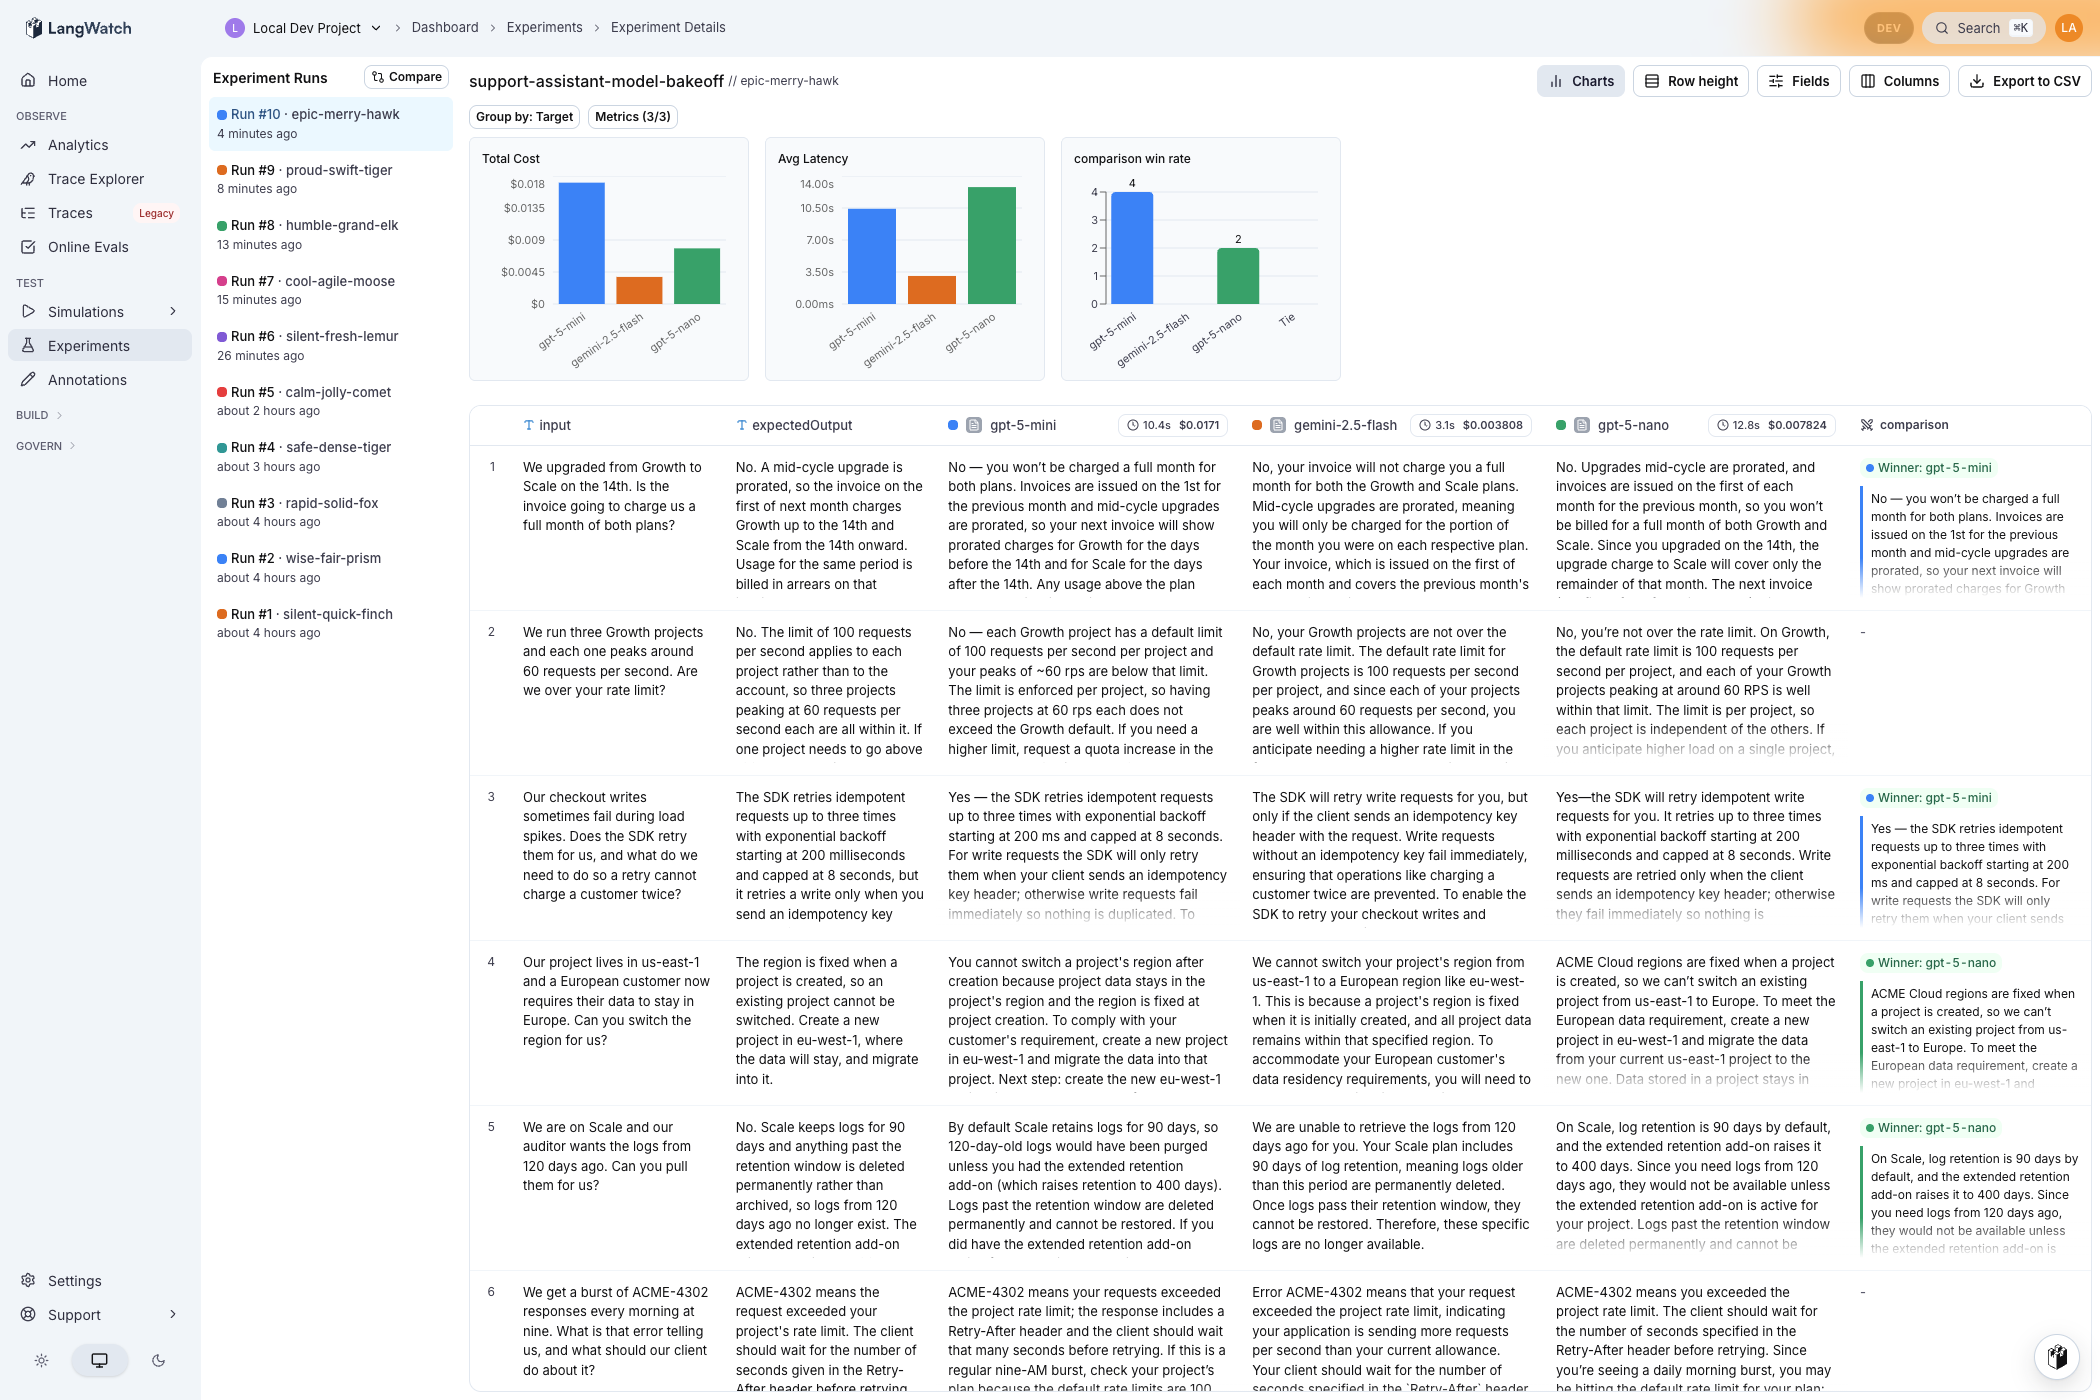Go to Experiments breadcrumb
Screen dimensions: 2100x1400
(545, 27)
